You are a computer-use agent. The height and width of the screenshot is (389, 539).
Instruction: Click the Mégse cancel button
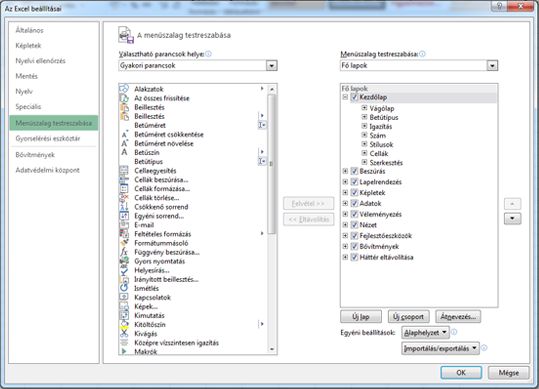[508, 373]
